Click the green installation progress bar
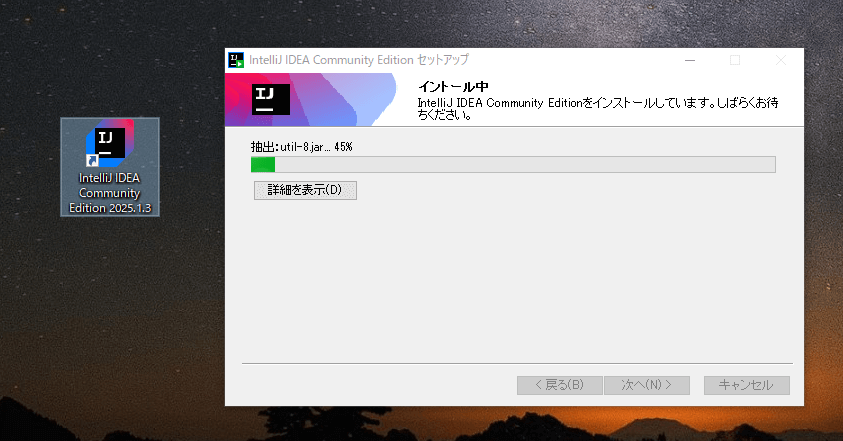Image resolution: width=843 pixels, height=441 pixels. [x=513, y=165]
